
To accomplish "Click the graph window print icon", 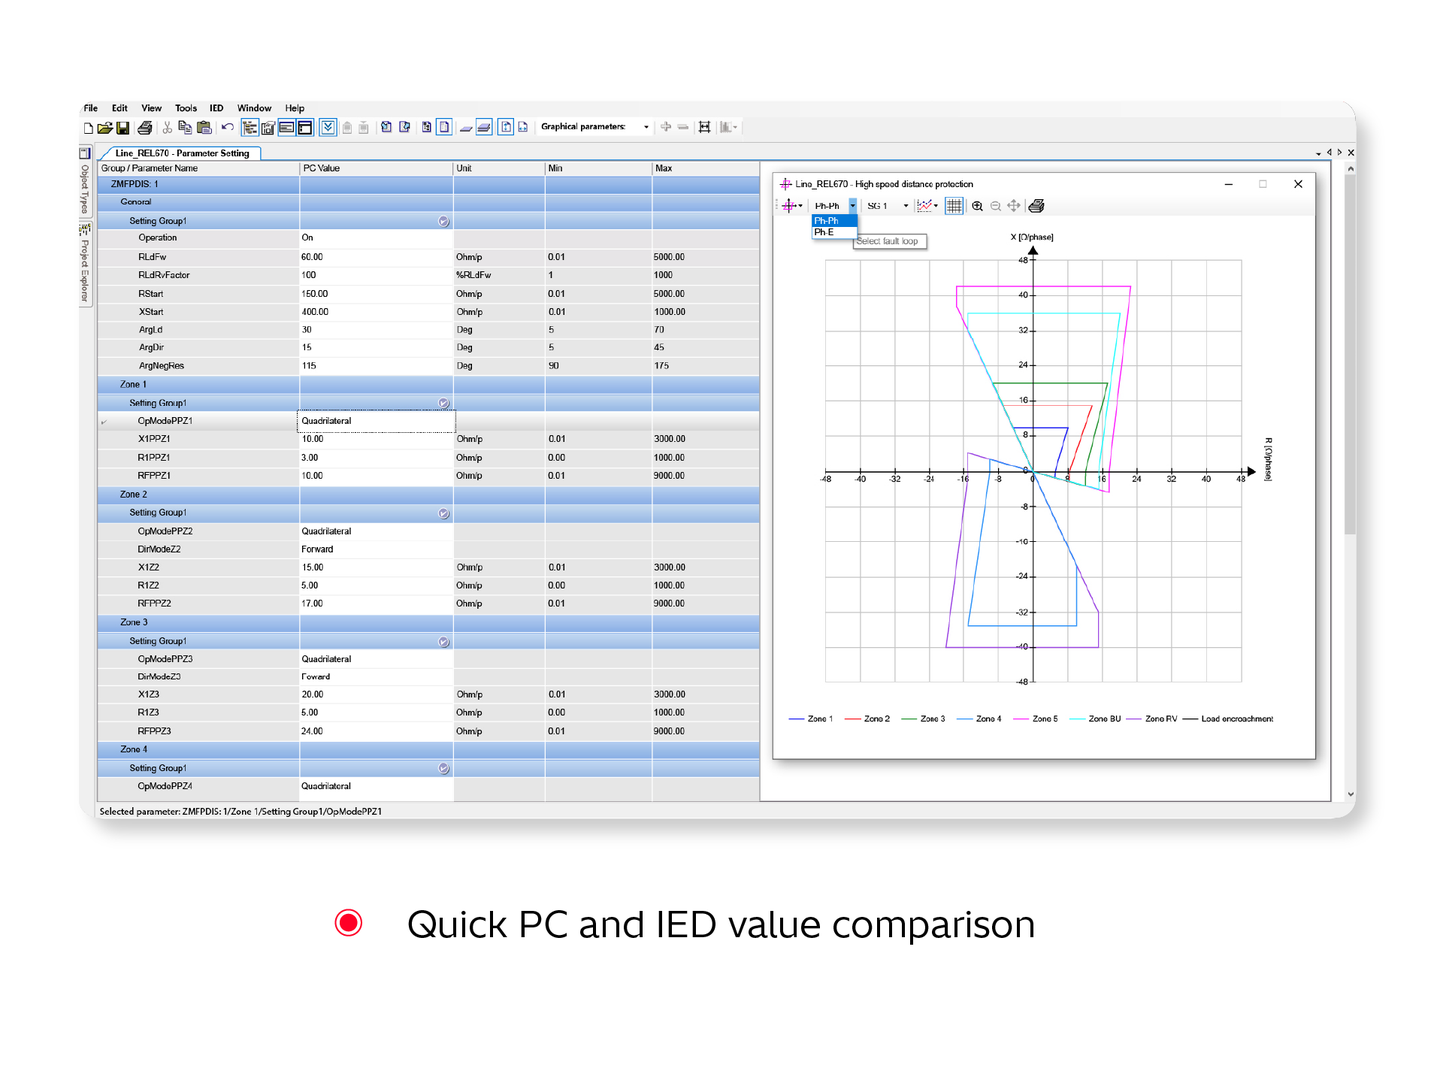I will [x=1037, y=206].
